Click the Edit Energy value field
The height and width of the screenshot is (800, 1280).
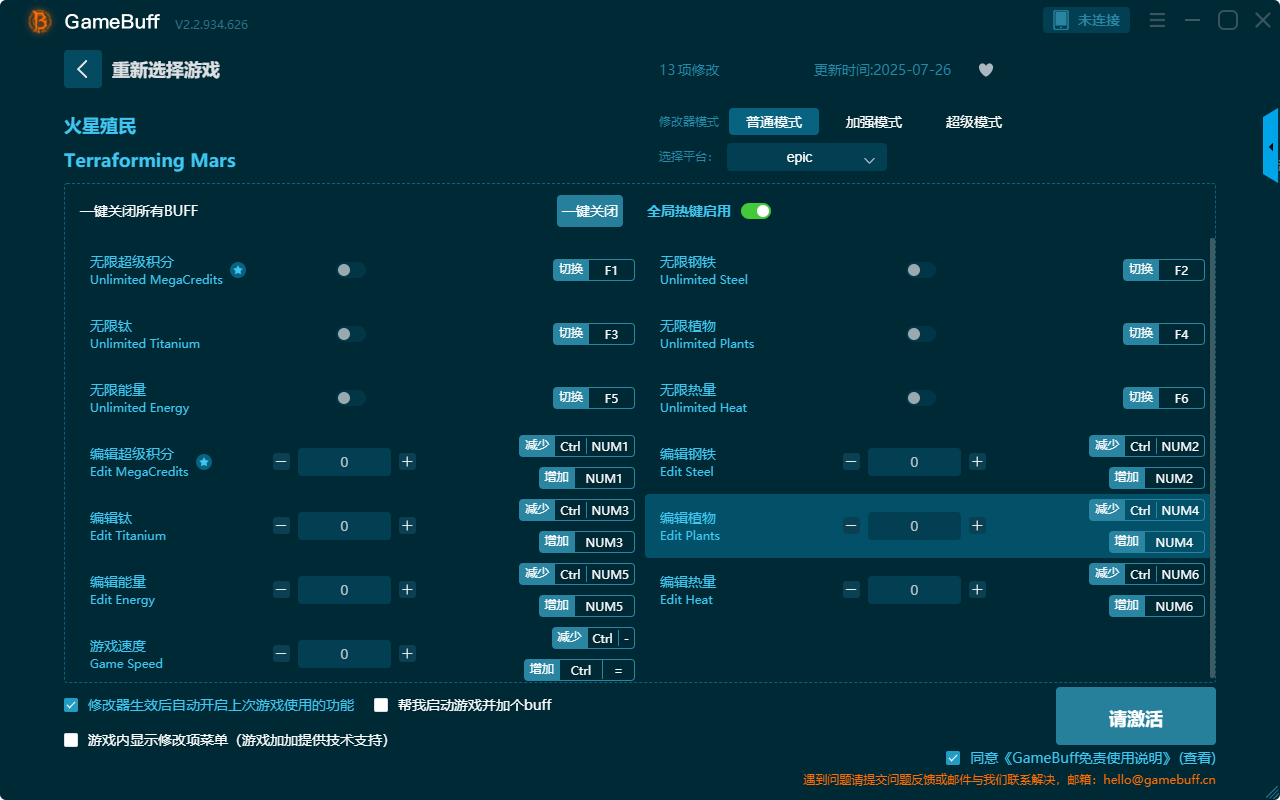(344, 590)
